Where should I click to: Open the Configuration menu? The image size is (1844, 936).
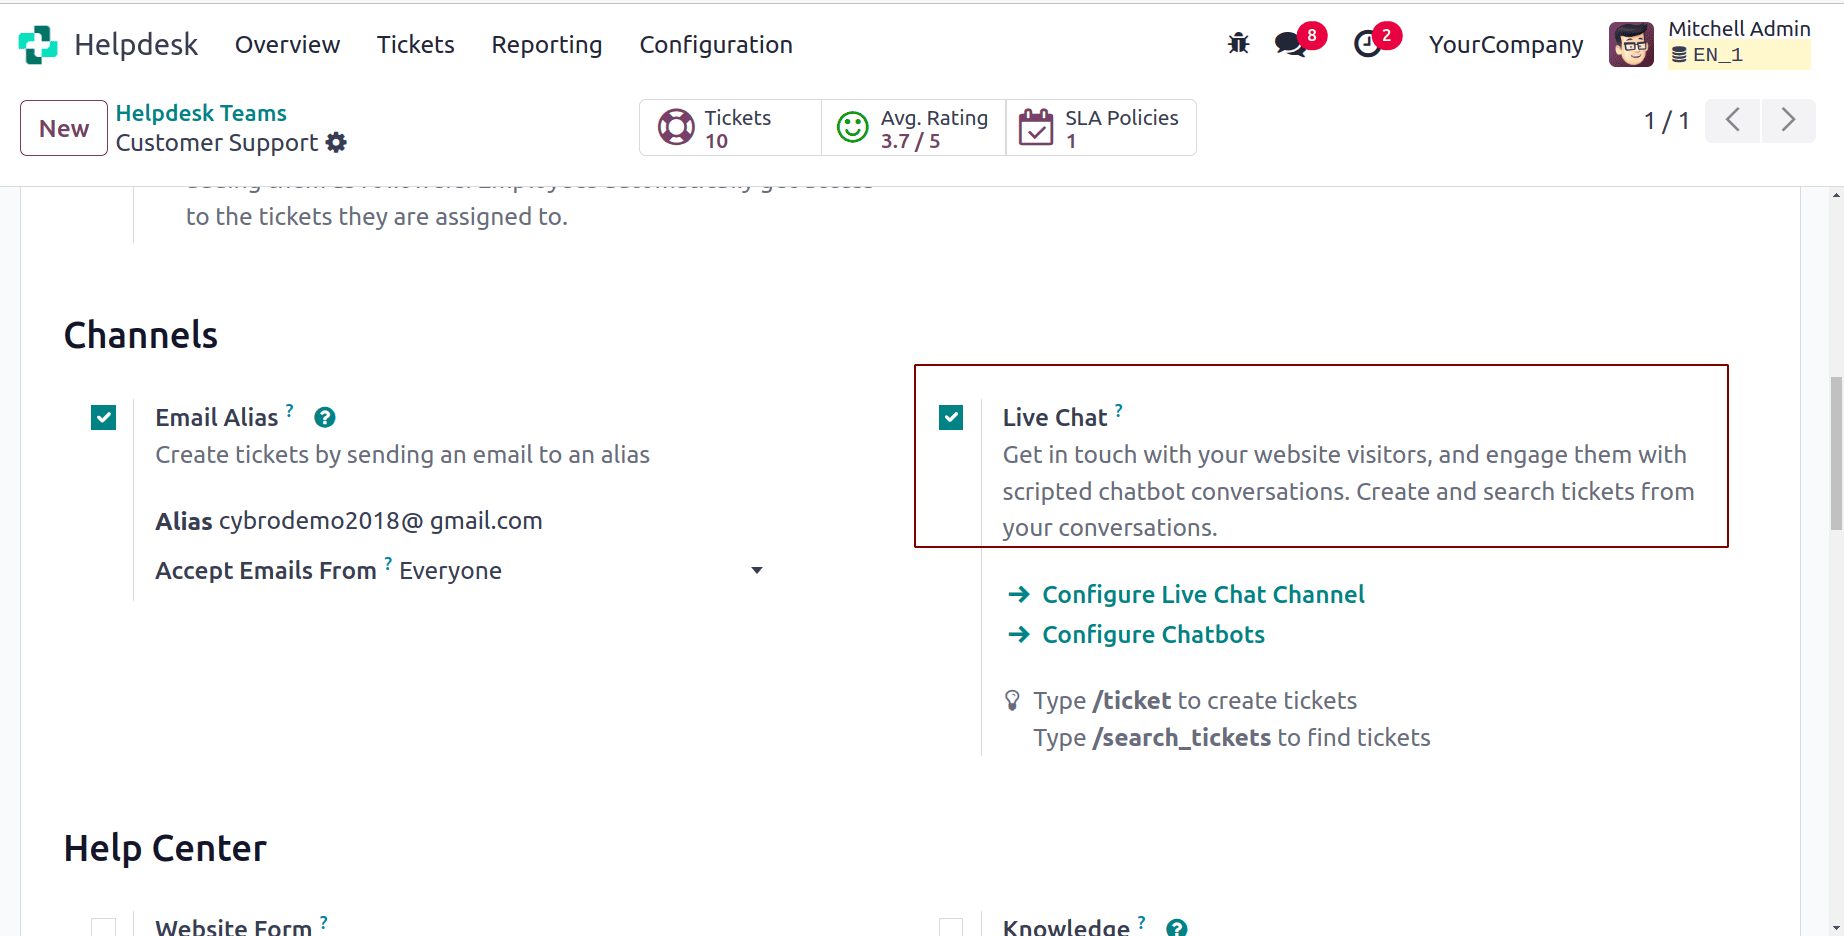coord(716,44)
